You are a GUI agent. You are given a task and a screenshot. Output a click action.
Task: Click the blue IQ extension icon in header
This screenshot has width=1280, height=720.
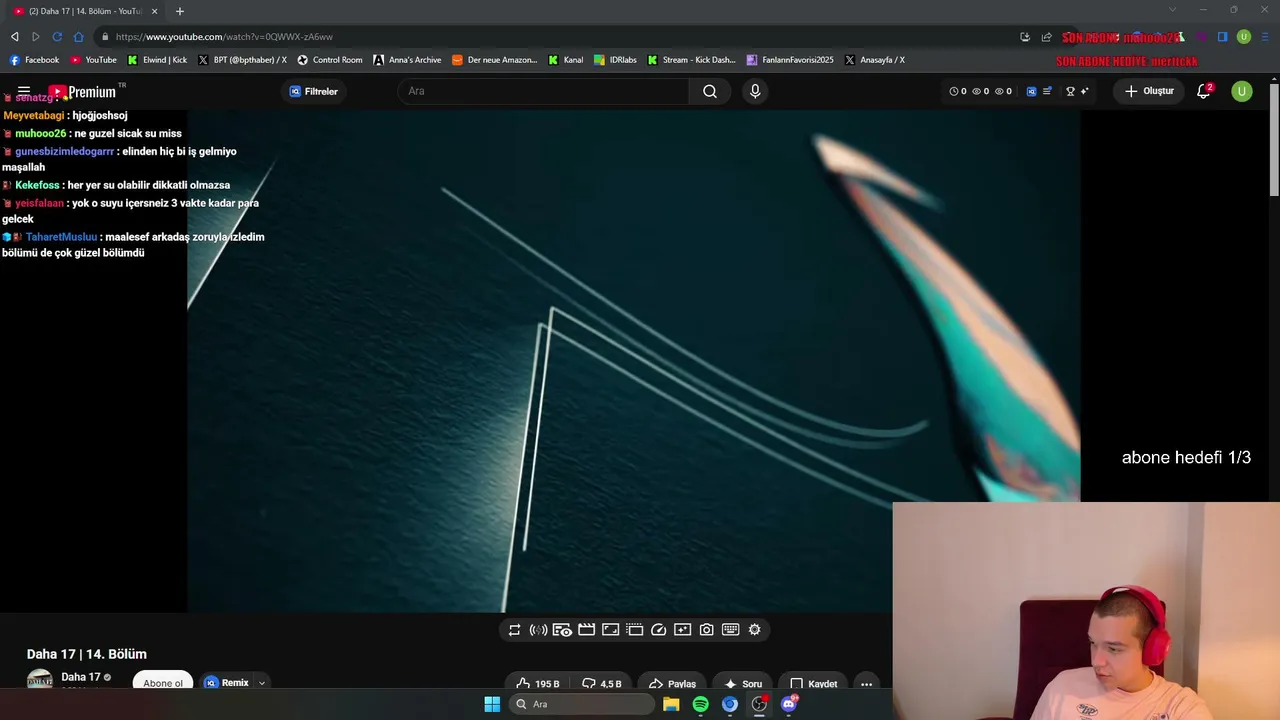pos(1032,91)
